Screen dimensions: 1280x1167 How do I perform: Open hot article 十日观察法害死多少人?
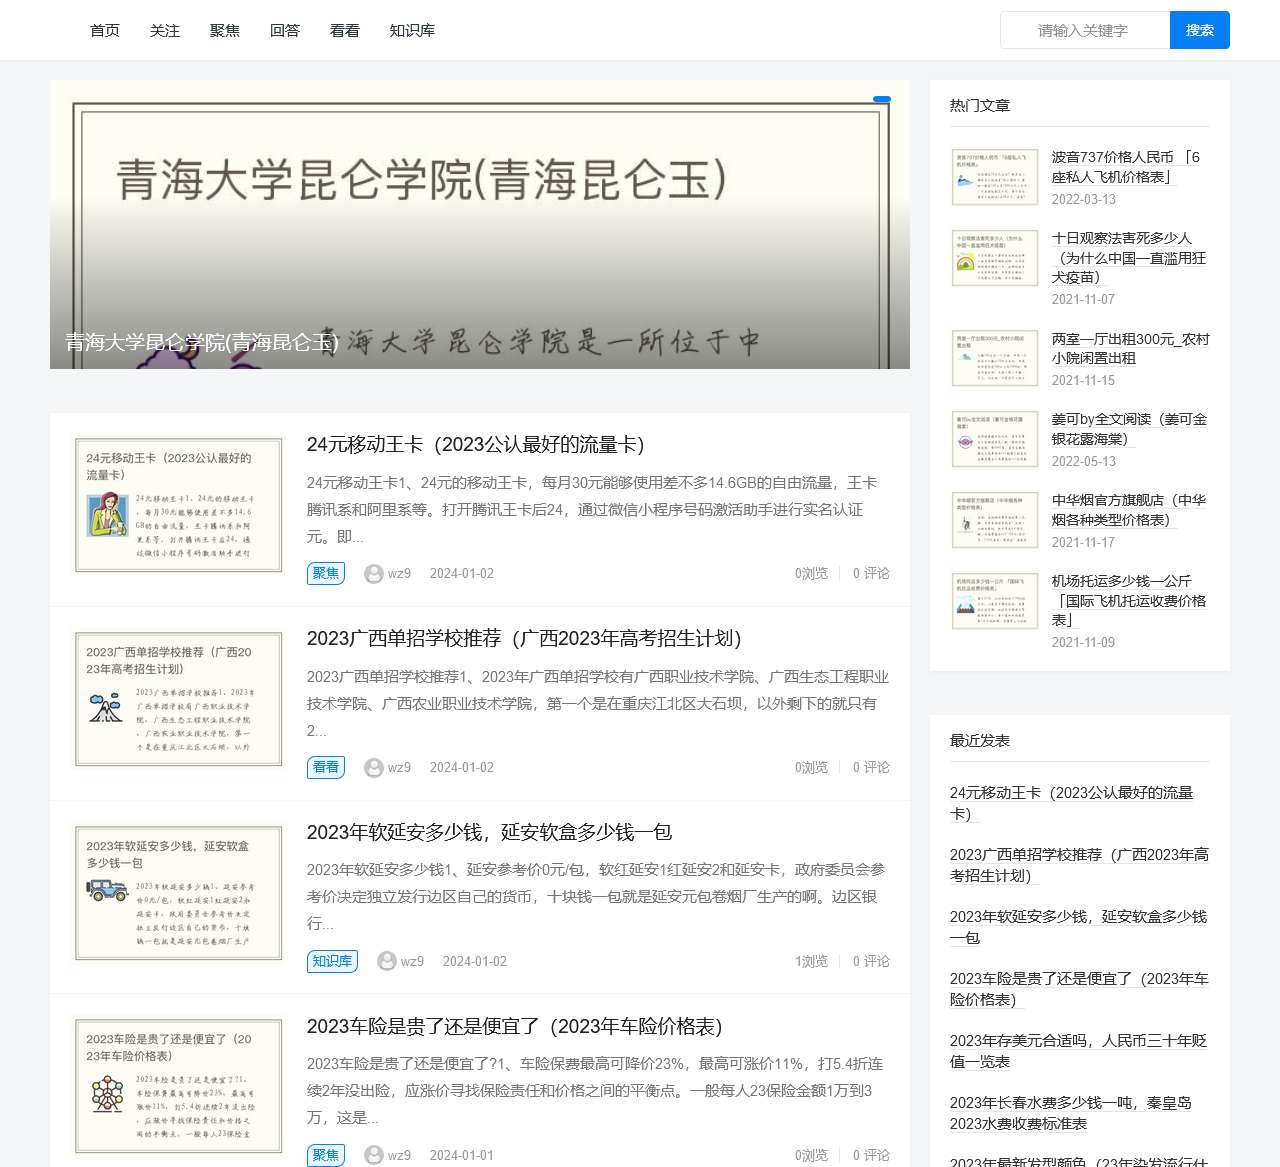pos(1129,258)
